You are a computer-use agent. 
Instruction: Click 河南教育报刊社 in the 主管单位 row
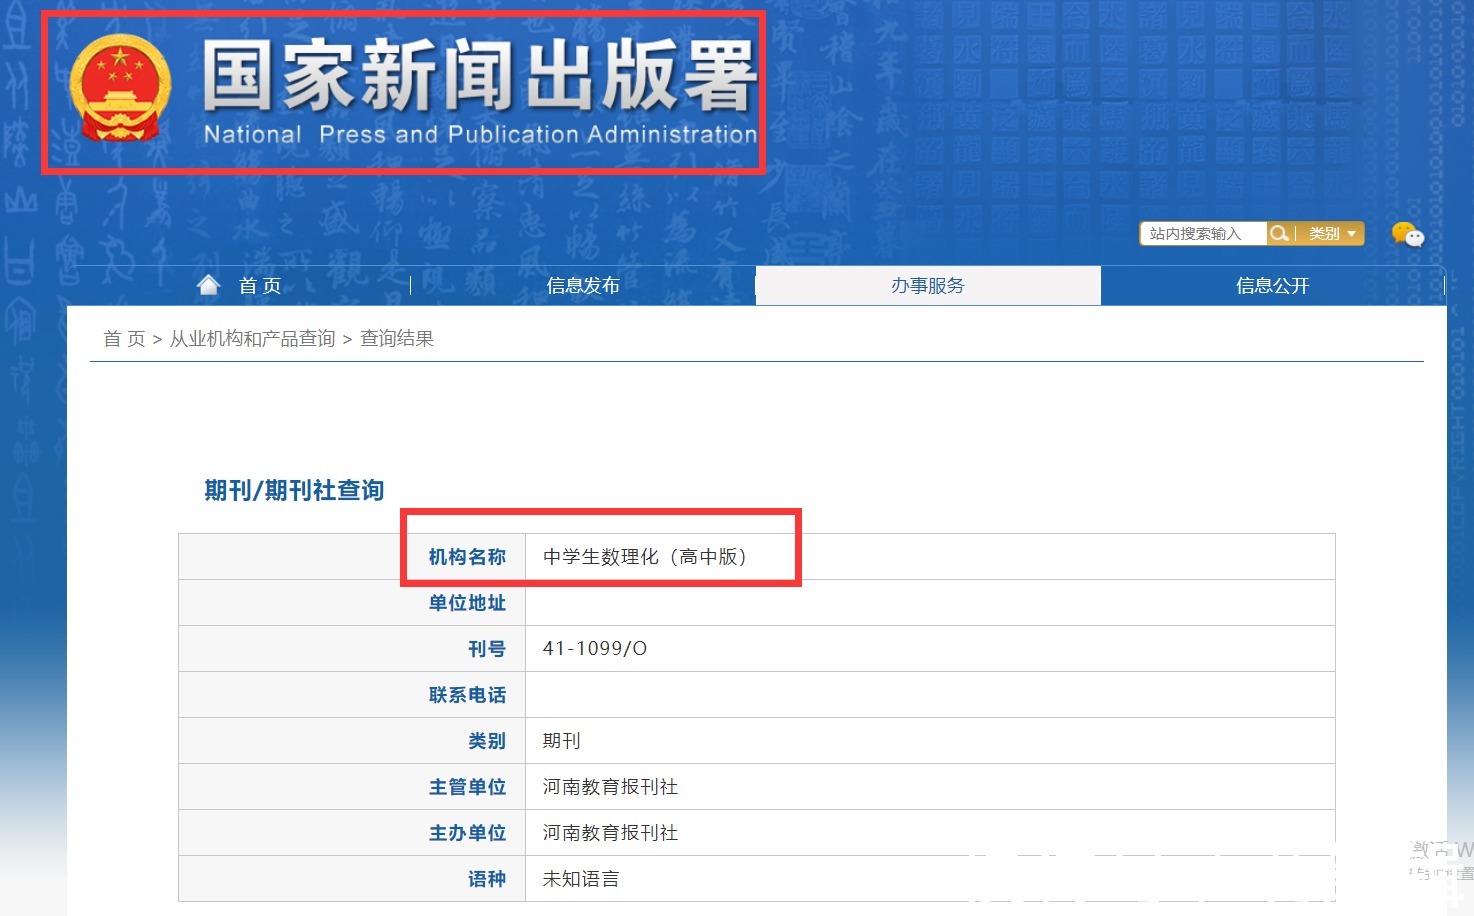pyautogui.click(x=610, y=787)
